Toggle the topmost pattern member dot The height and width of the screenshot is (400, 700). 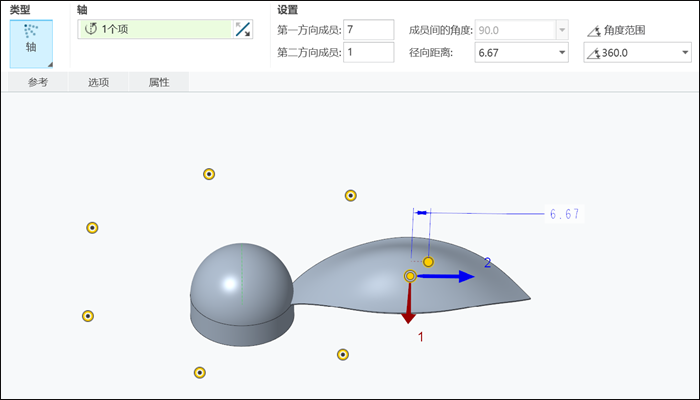(209, 174)
